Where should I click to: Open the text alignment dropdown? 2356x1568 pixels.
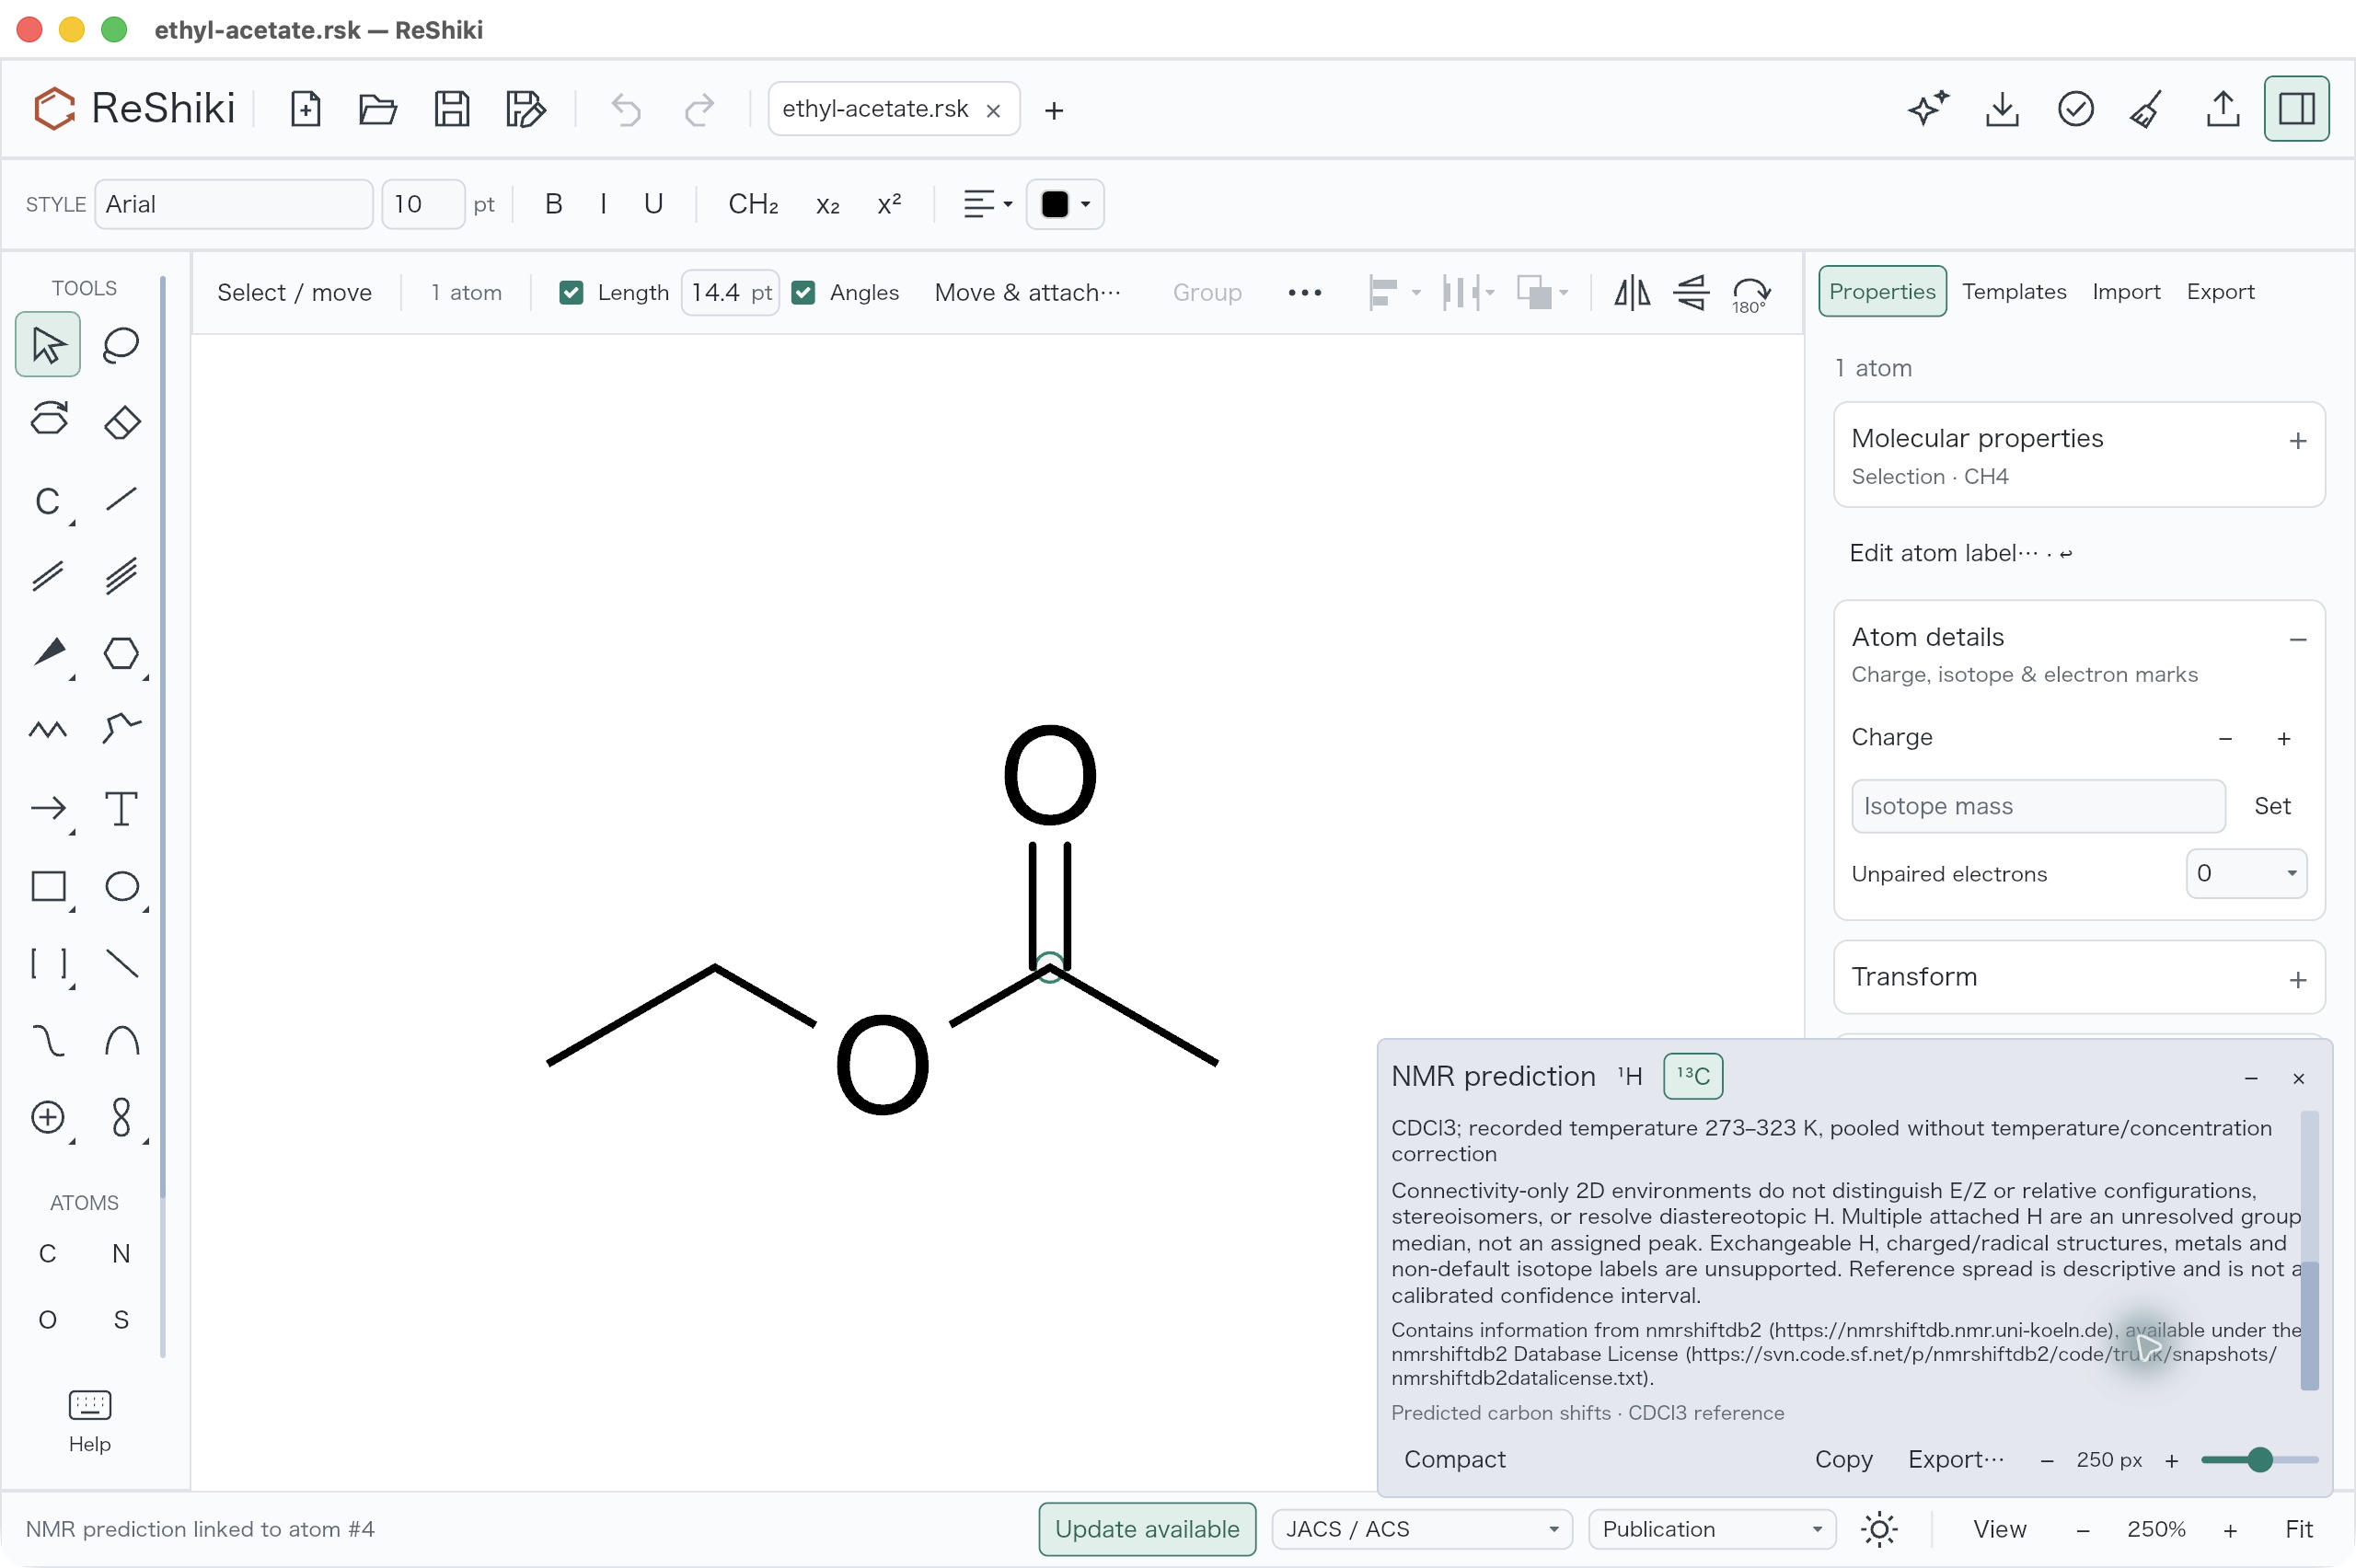988,204
